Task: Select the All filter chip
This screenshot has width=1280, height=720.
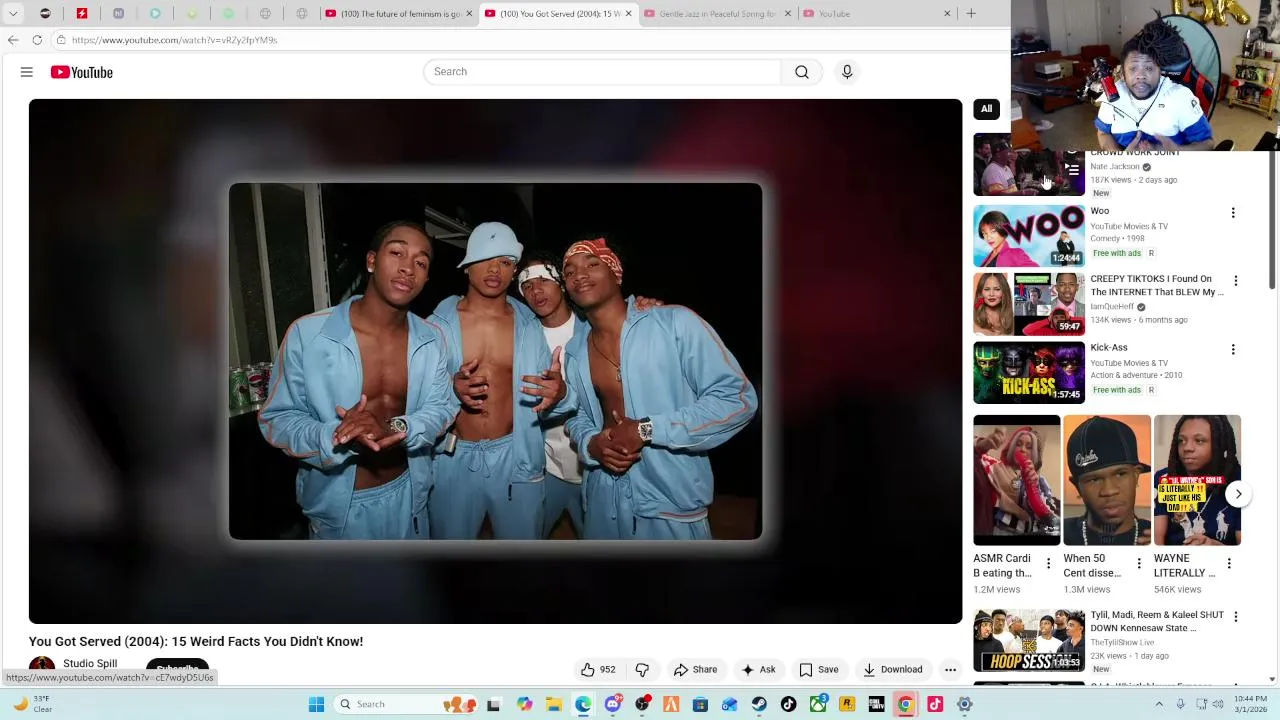Action: tap(986, 109)
